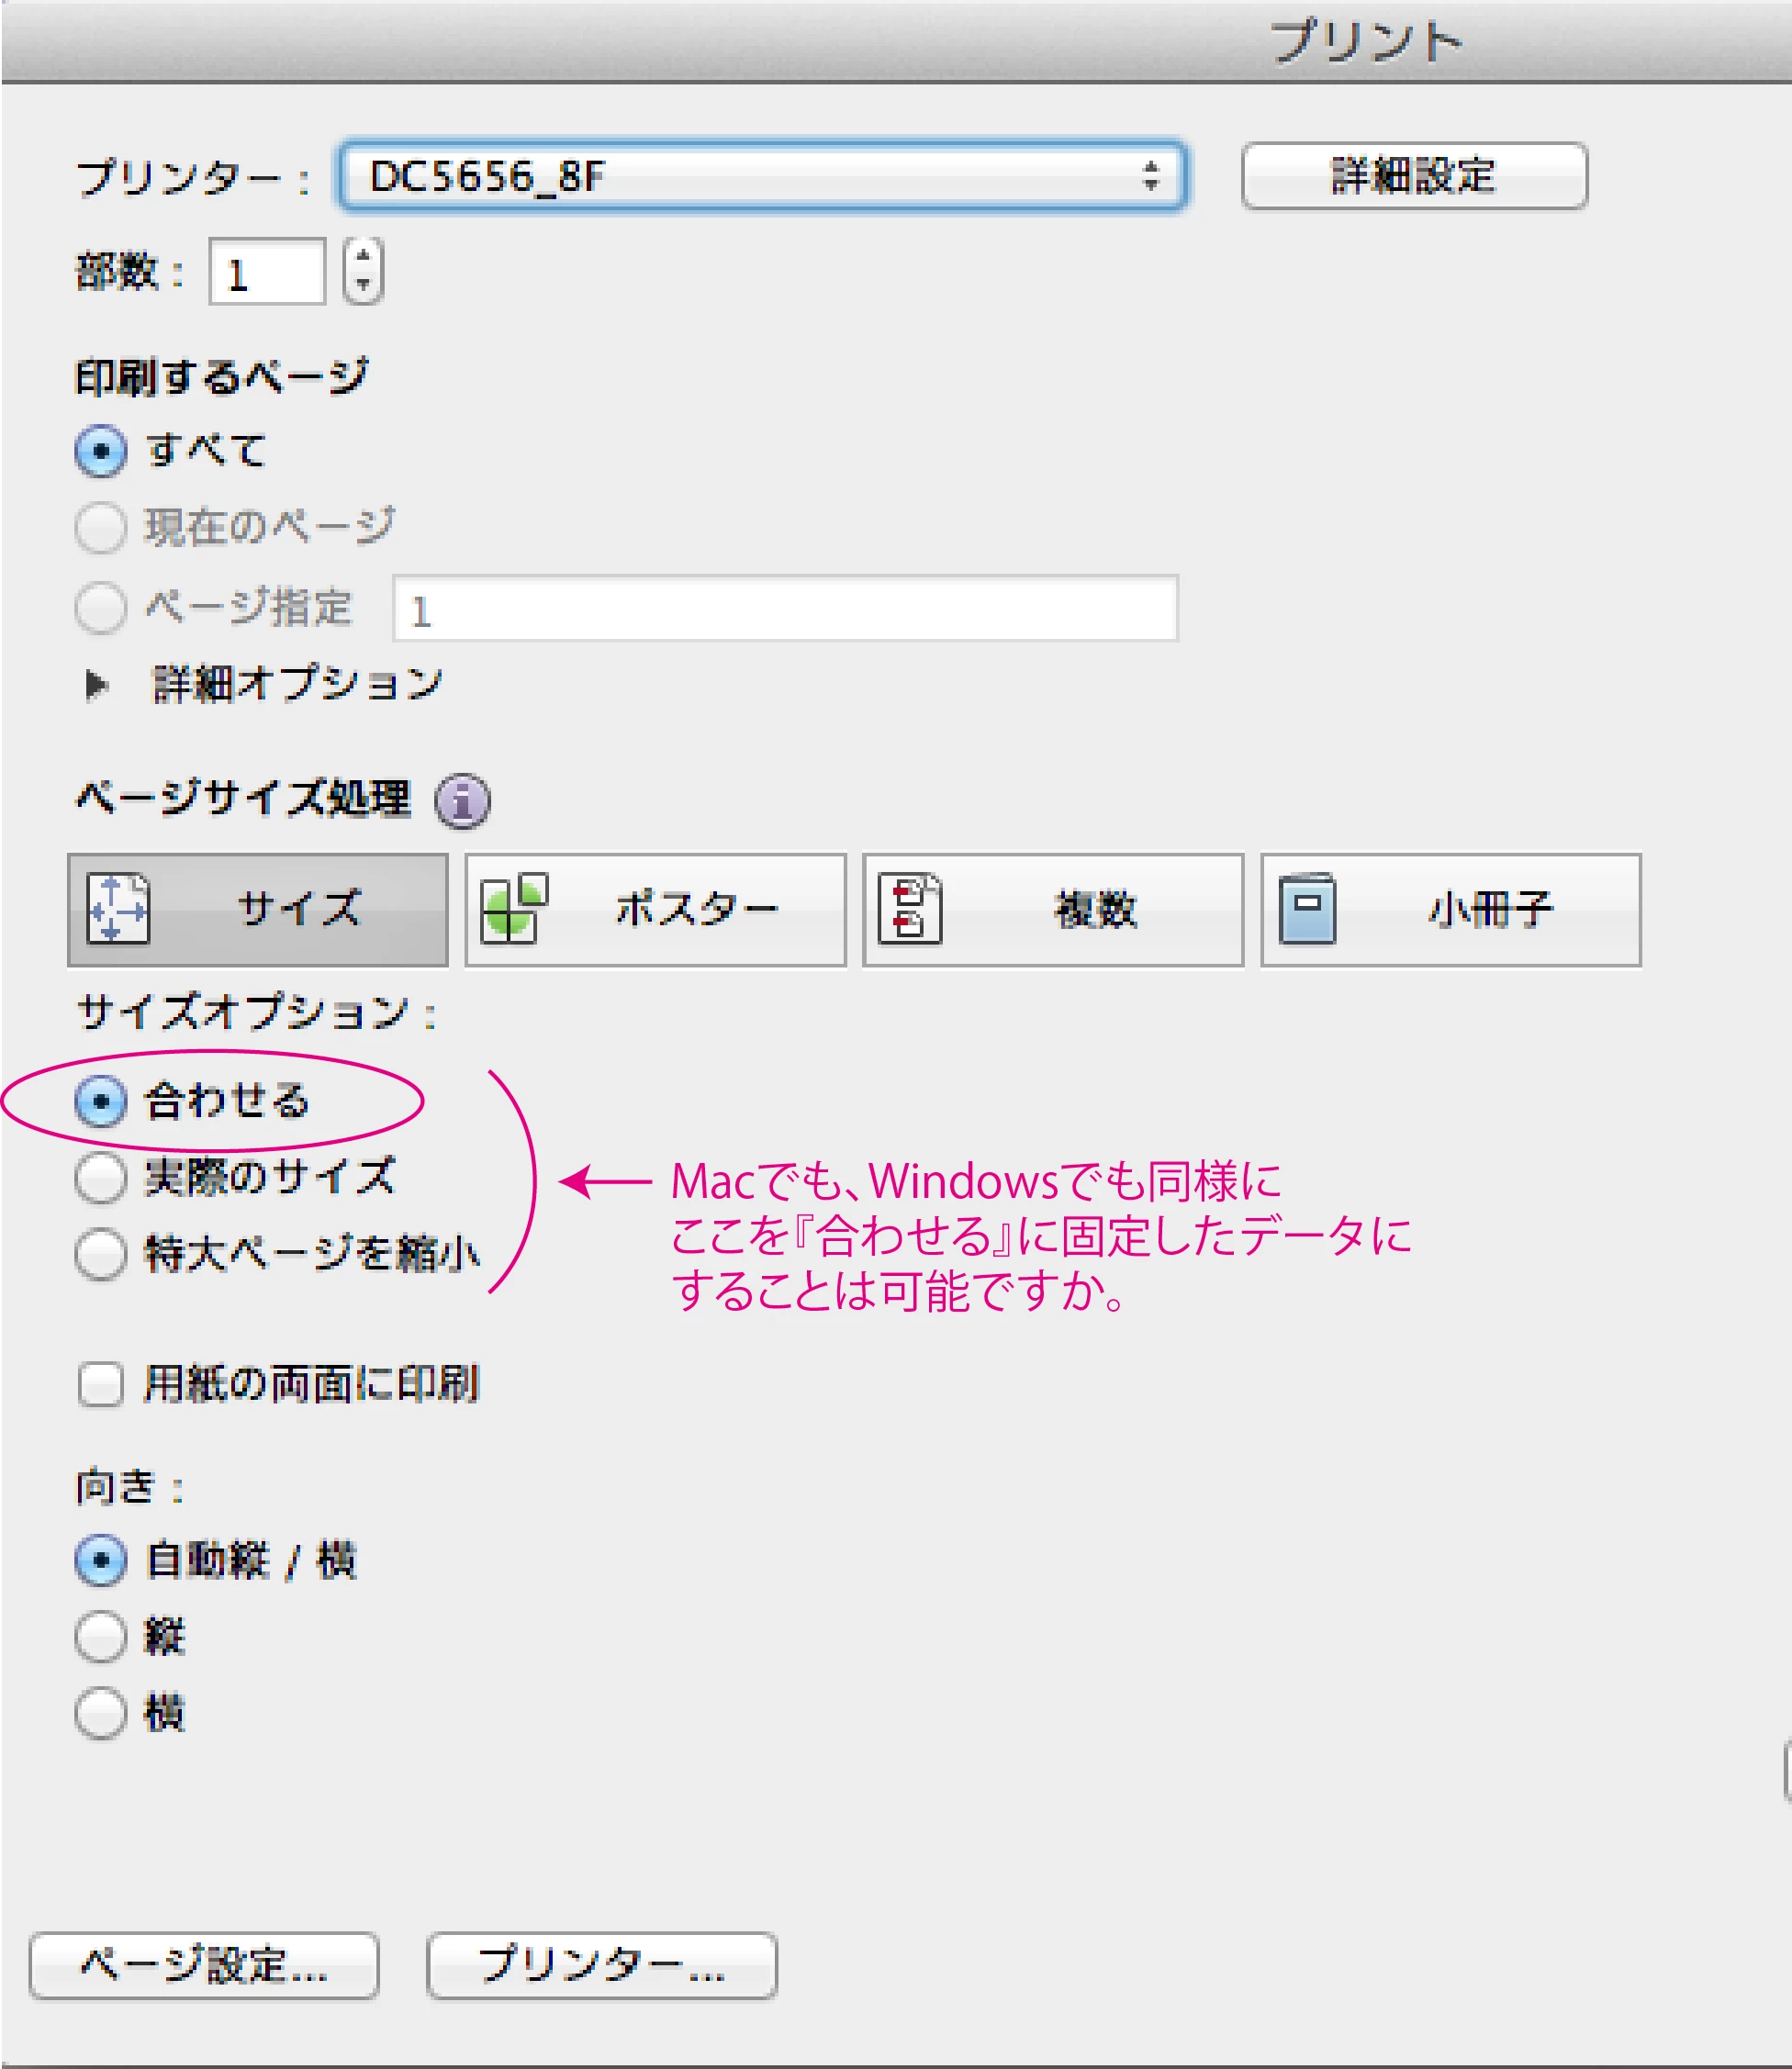Click the 詳細設定 (Advanced) button
Image resolution: width=1792 pixels, height=2069 pixels.
point(1413,176)
